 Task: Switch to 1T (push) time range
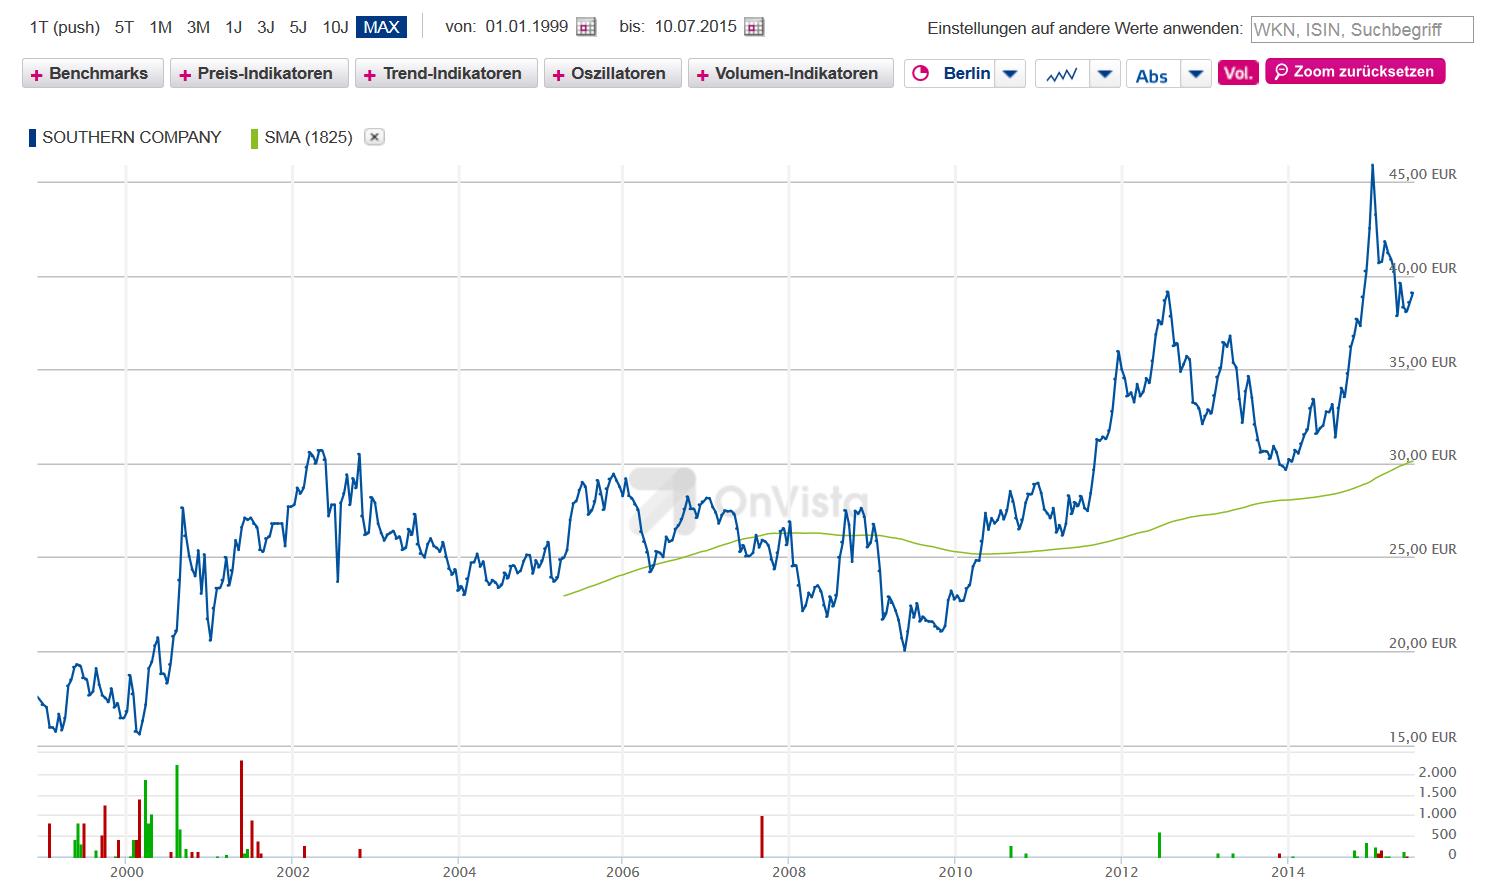click(x=65, y=27)
